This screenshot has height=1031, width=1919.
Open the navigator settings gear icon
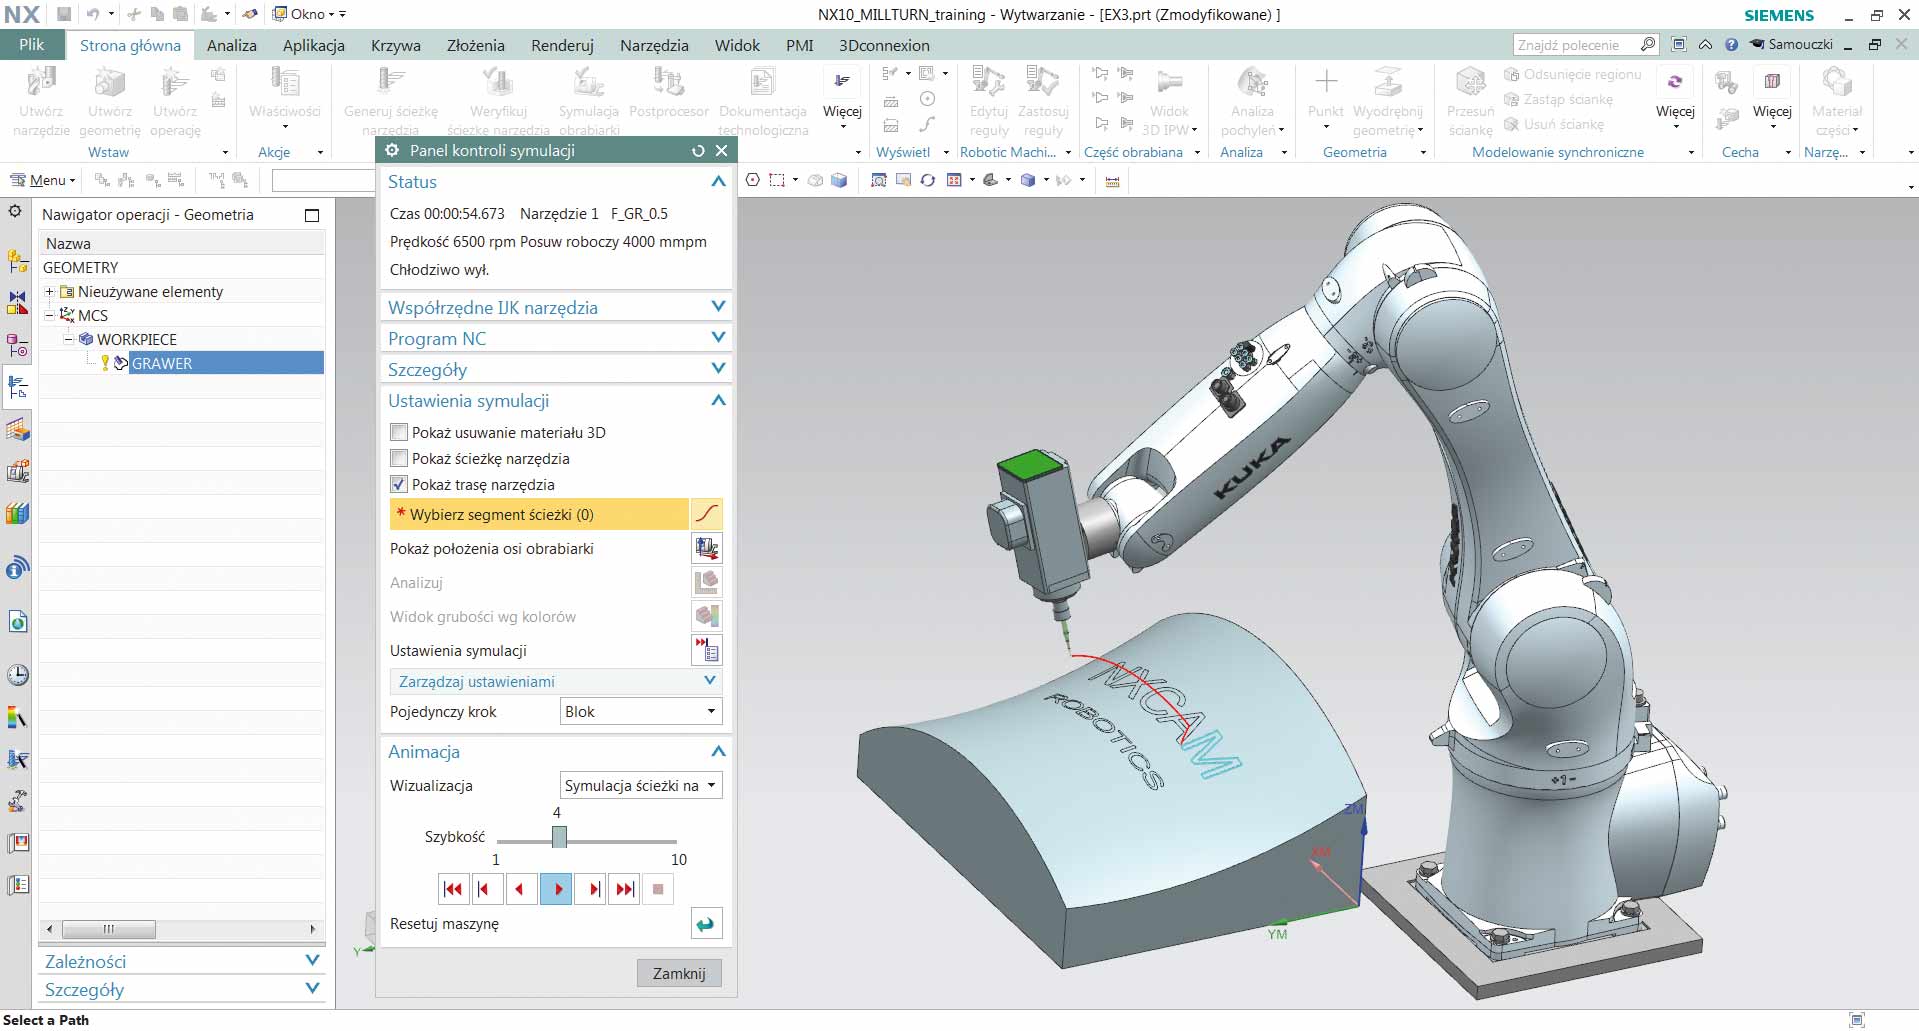[15, 211]
